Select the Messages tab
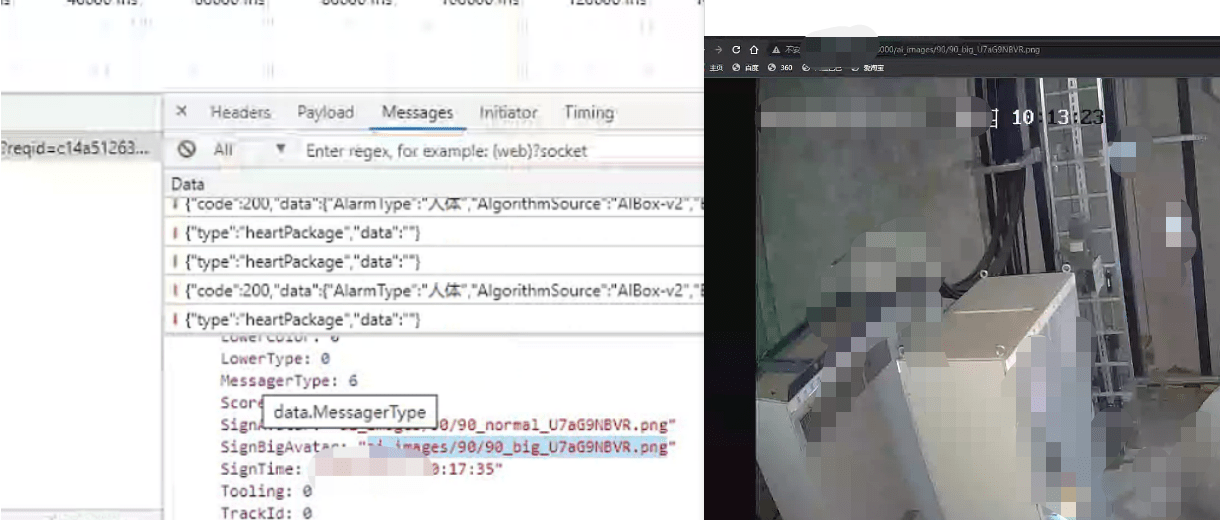 pyautogui.click(x=417, y=112)
